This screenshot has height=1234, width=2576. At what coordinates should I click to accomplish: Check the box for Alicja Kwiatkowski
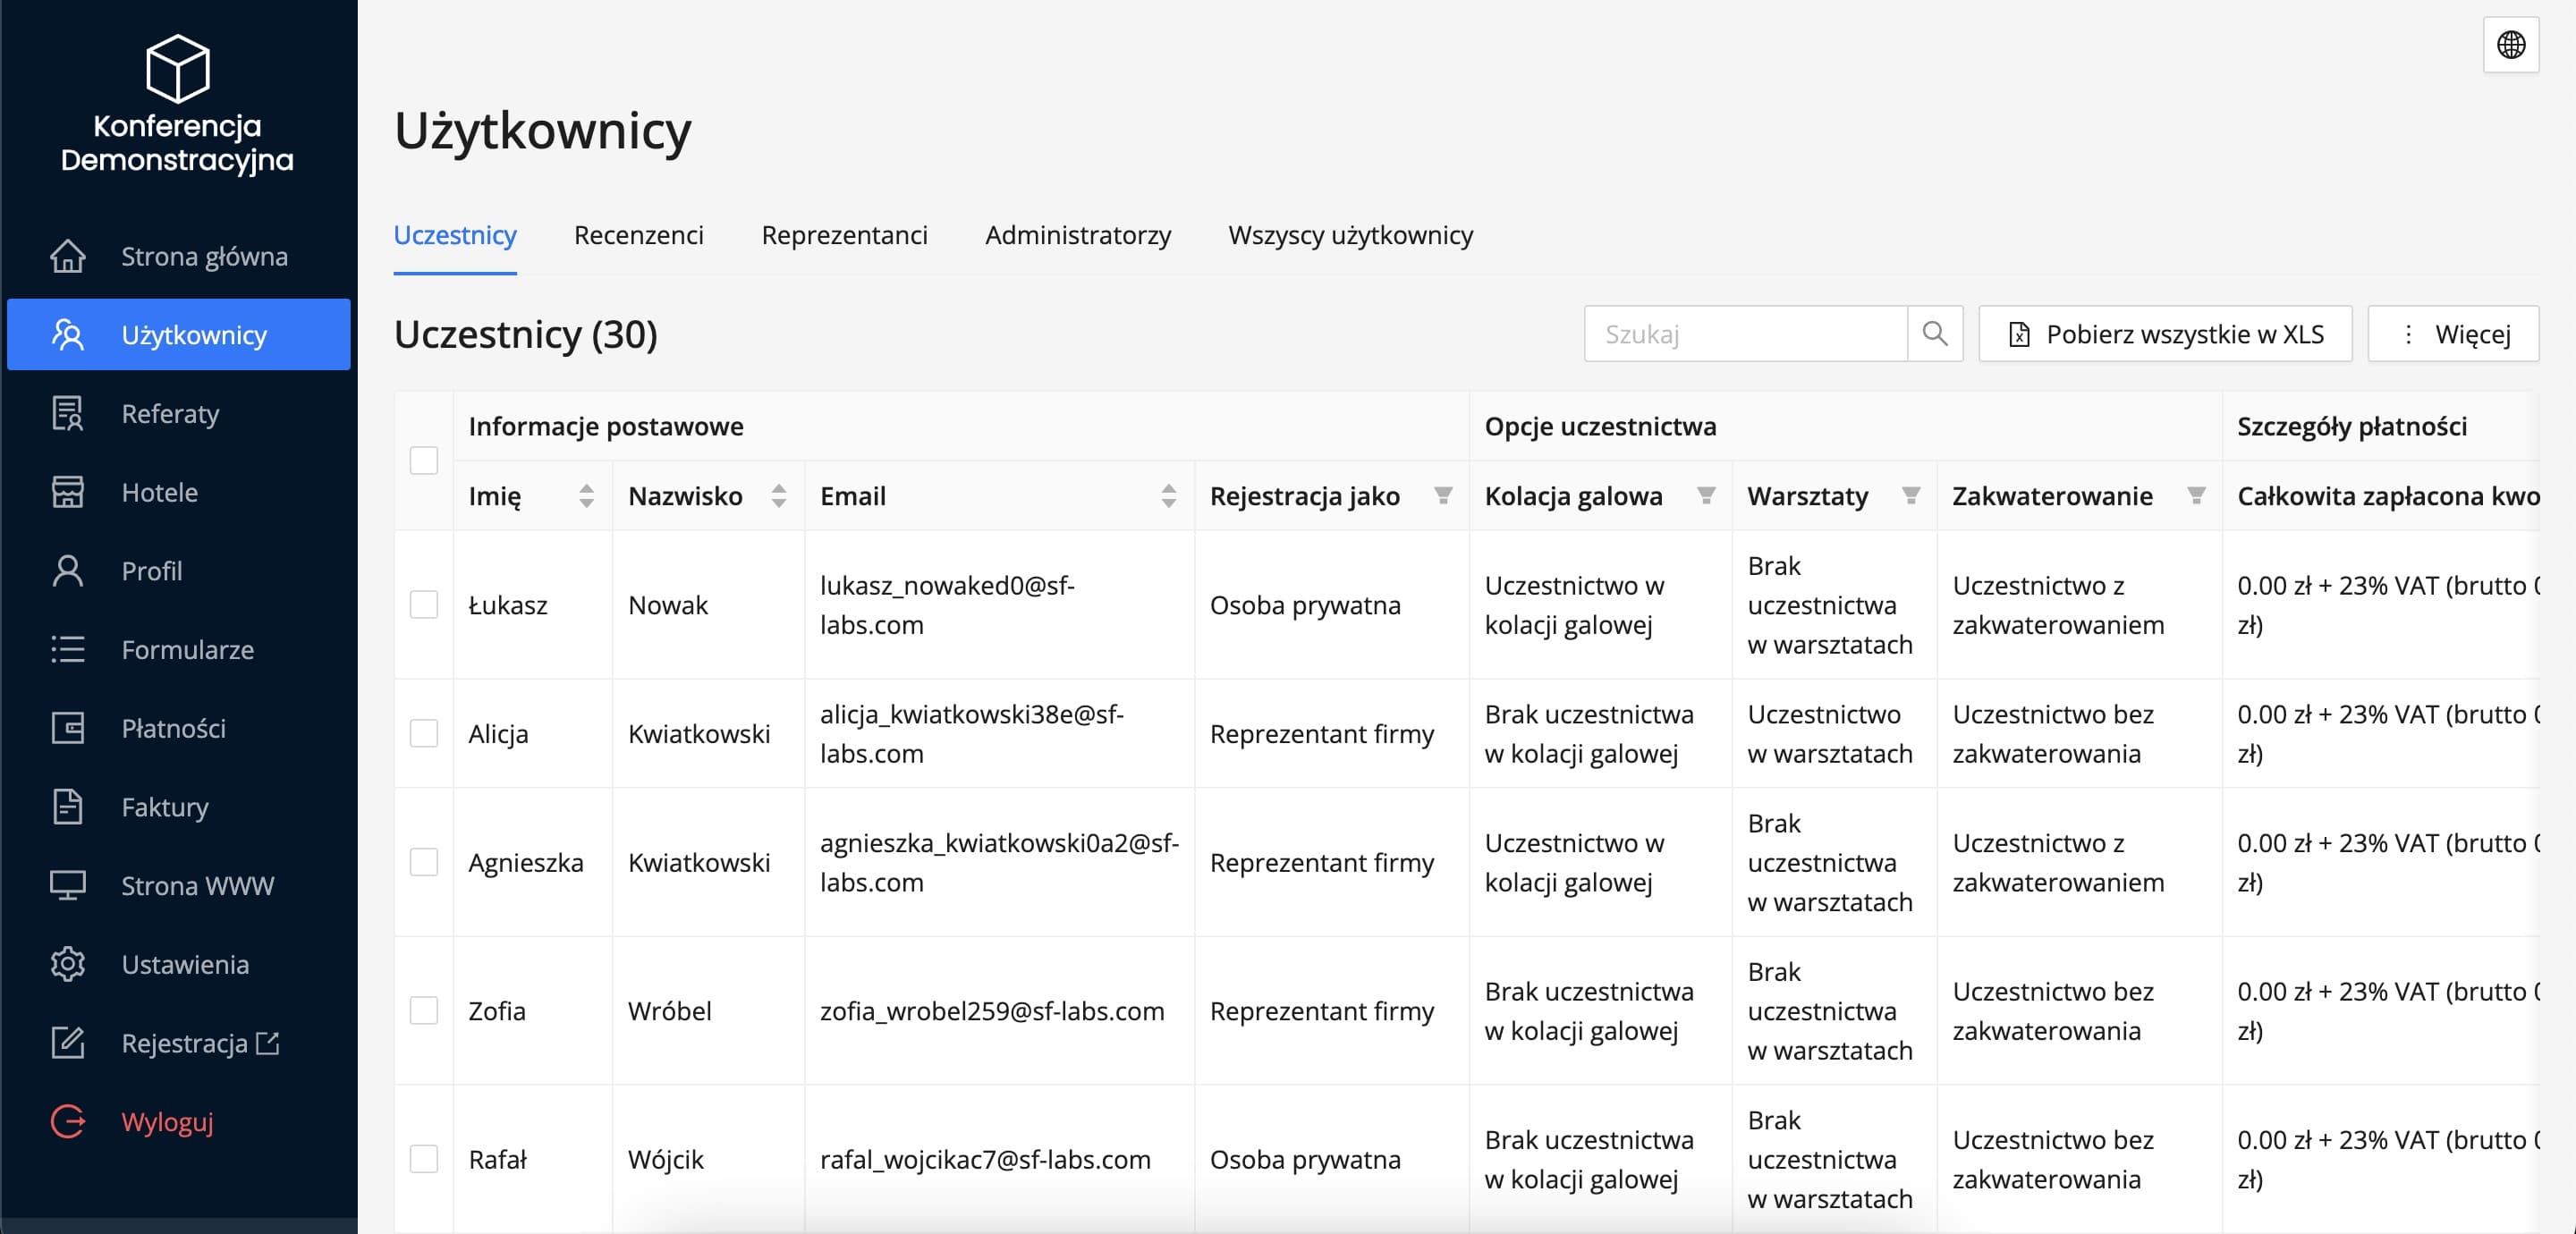coord(424,733)
